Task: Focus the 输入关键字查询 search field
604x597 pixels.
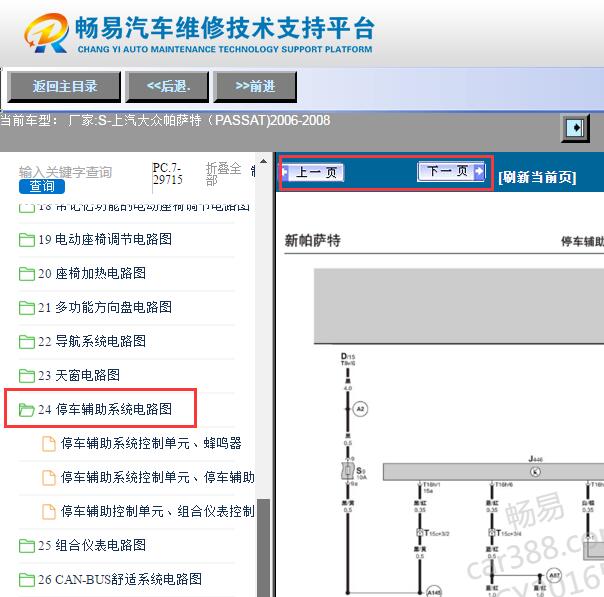Action: click(x=65, y=172)
